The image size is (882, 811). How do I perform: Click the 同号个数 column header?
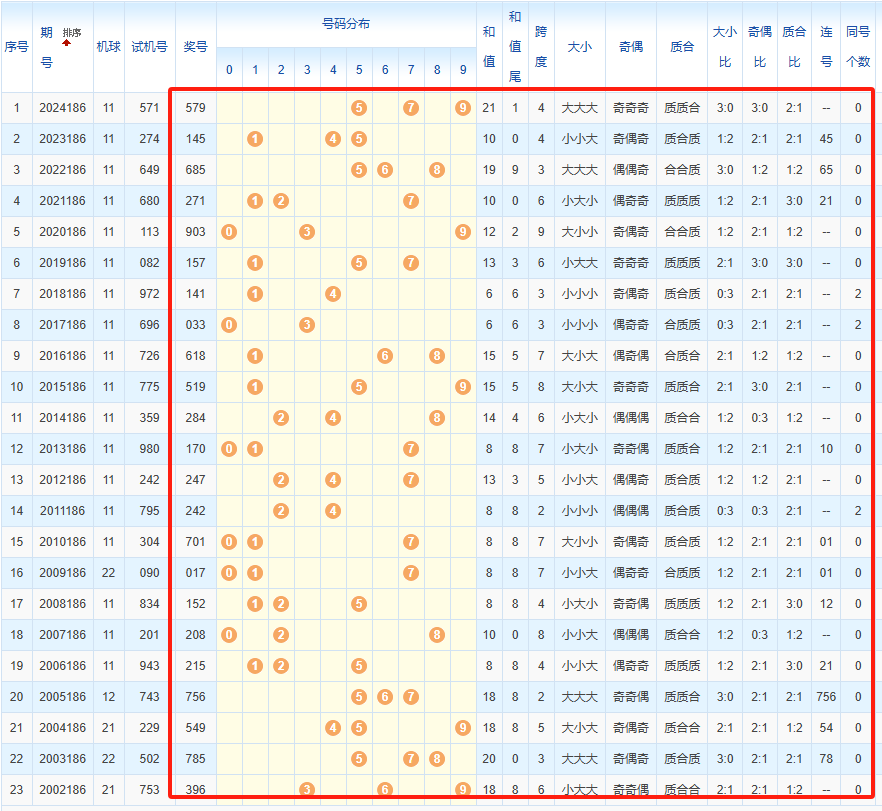[x=858, y=46]
